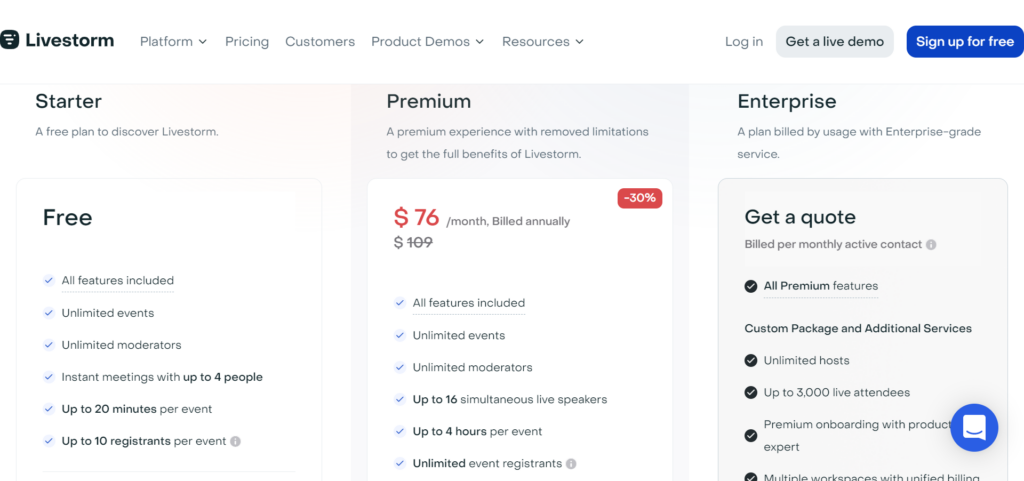Open the Resources menu label
The height and width of the screenshot is (481, 1024).
point(536,42)
